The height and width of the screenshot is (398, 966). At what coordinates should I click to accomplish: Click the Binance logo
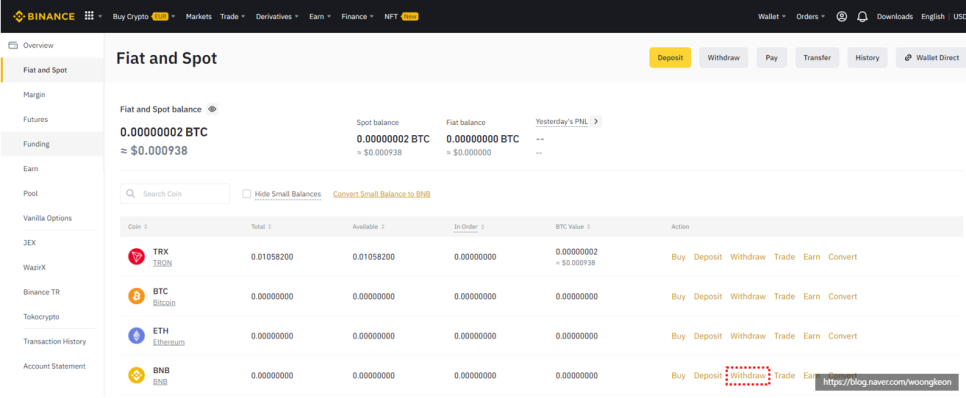pos(44,17)
